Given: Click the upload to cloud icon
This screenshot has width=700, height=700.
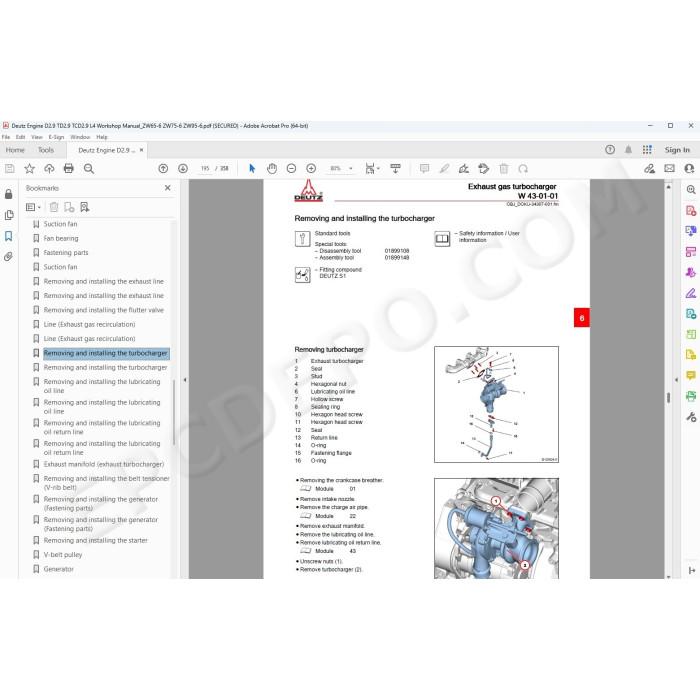Looking at the screenshot, I should coord(49,168).
